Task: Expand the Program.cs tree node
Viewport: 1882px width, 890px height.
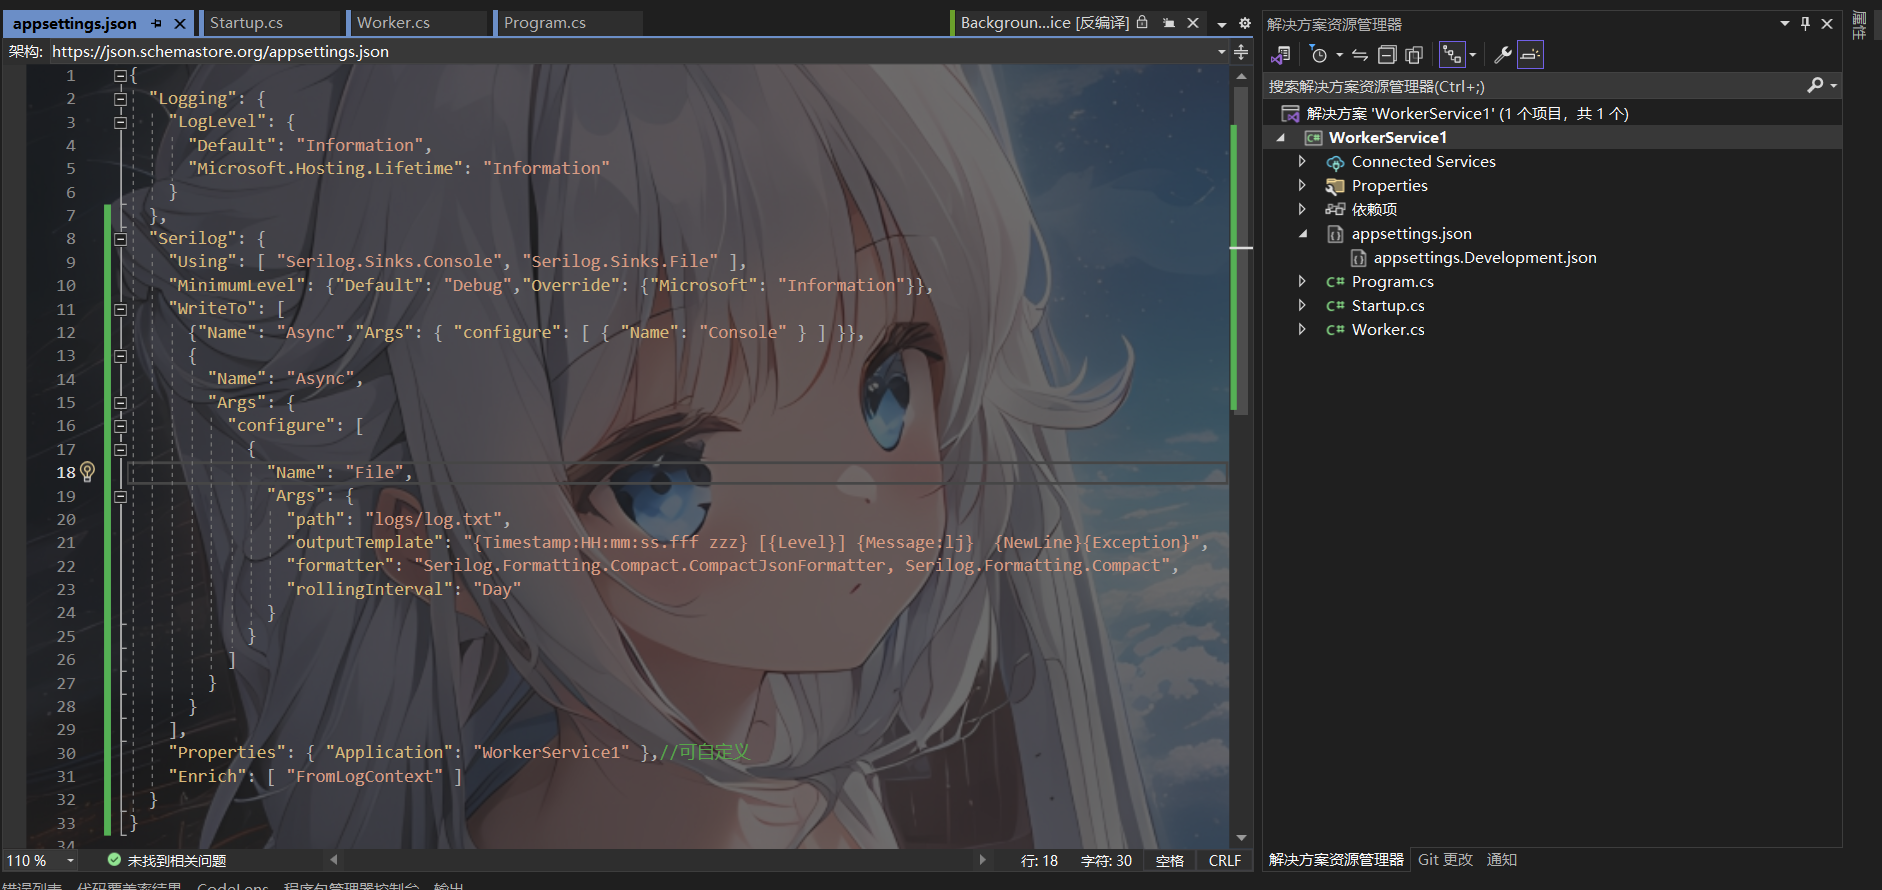Action: (1302, 281)
